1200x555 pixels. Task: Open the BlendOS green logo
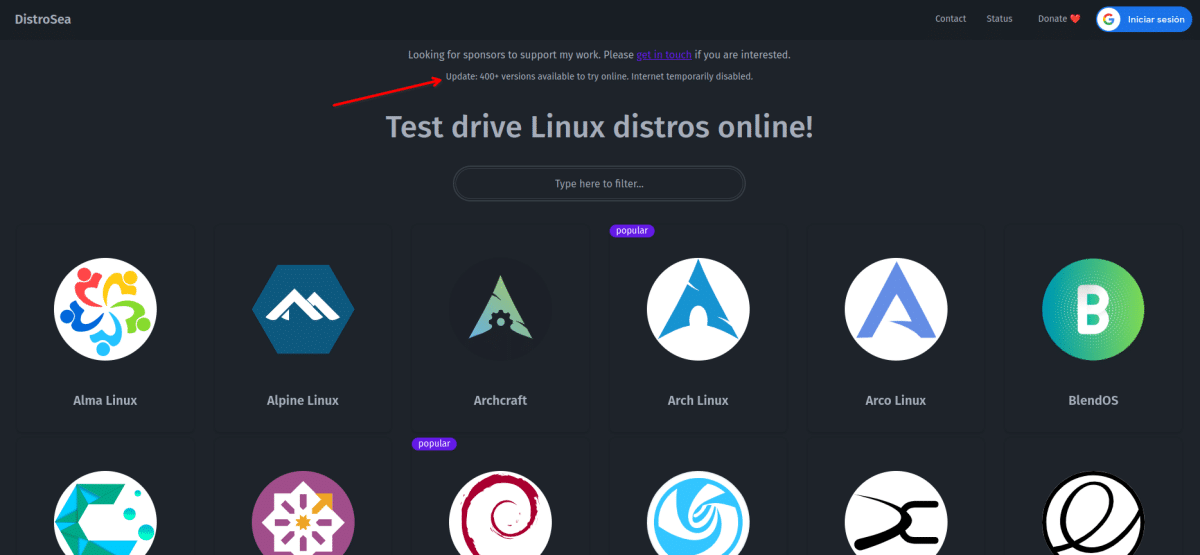[1093, 307]
